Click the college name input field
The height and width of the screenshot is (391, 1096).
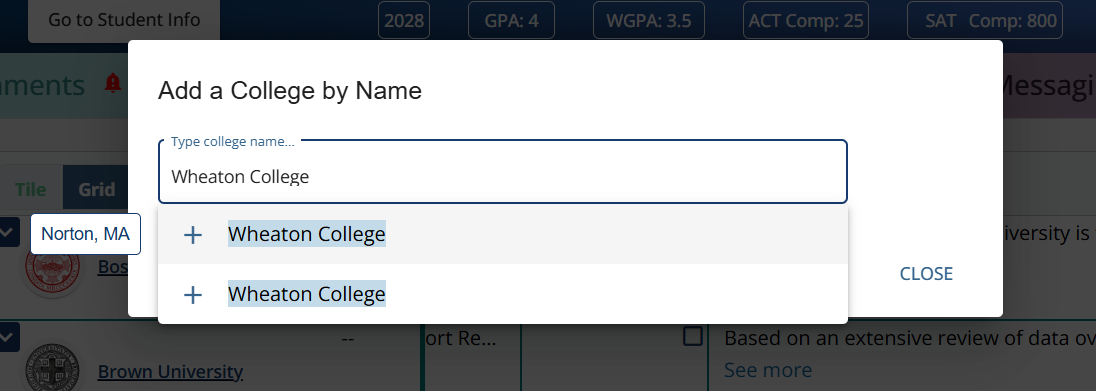503,172
